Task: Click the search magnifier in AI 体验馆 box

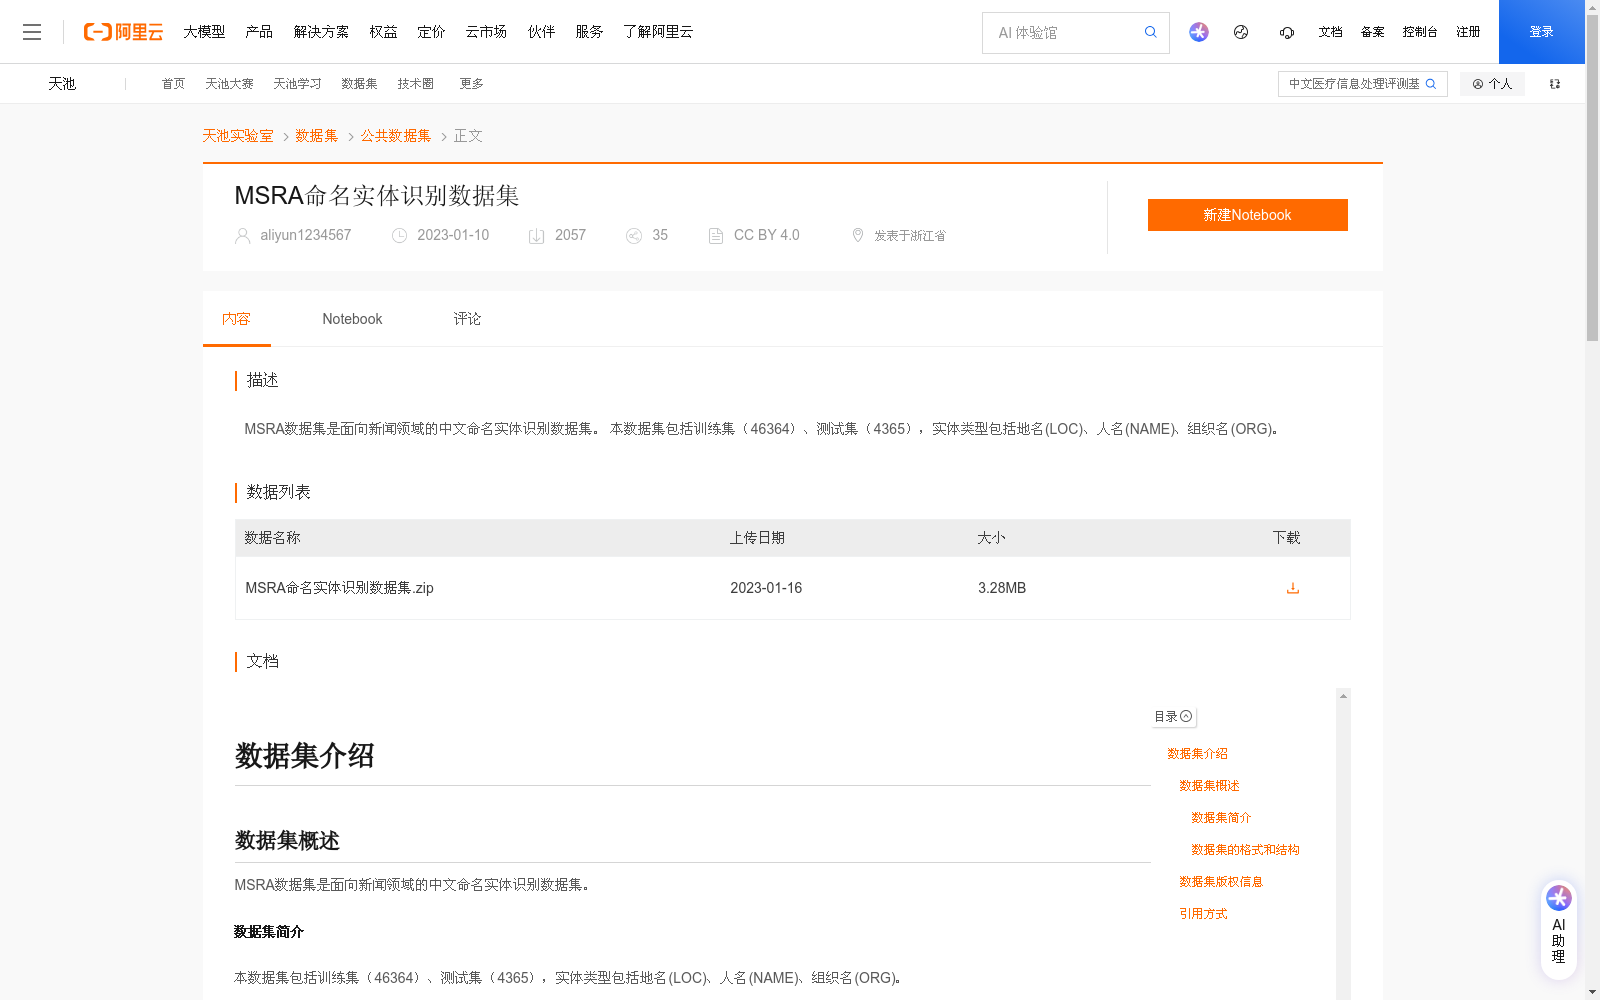Action: pyautogui.click(x=1151, y=32)
